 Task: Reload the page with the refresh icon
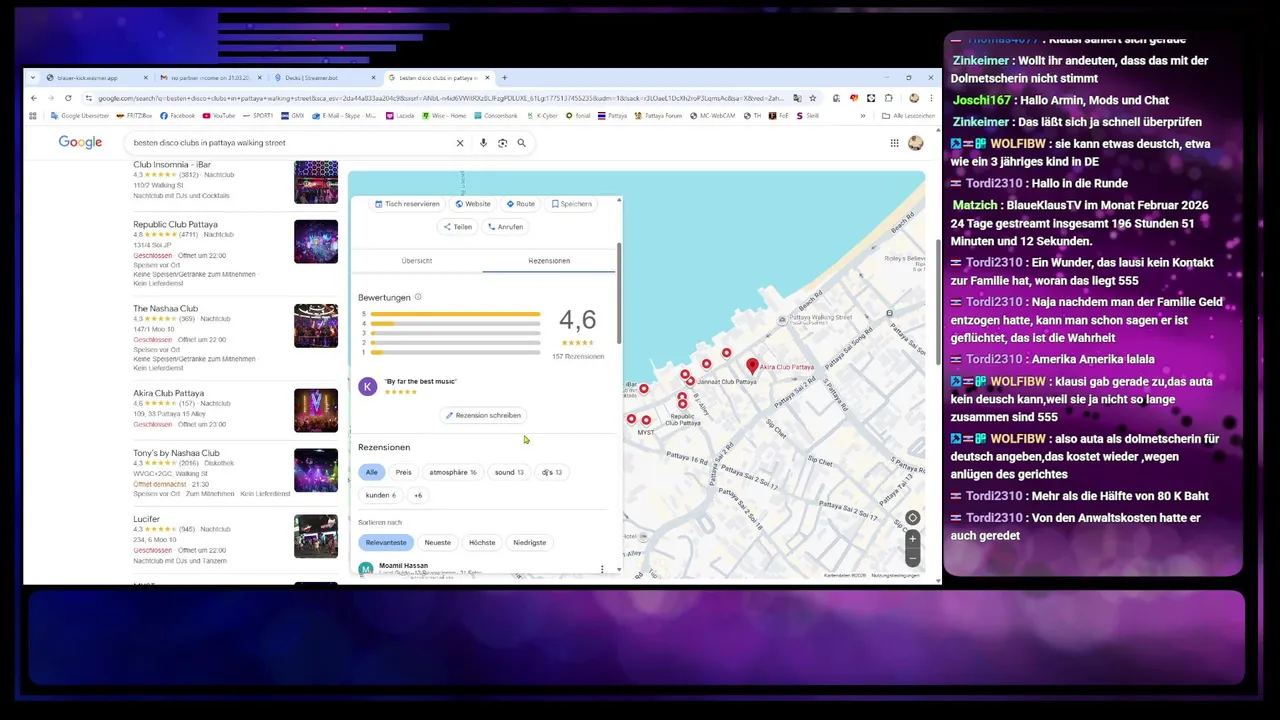tap(68, 98)
